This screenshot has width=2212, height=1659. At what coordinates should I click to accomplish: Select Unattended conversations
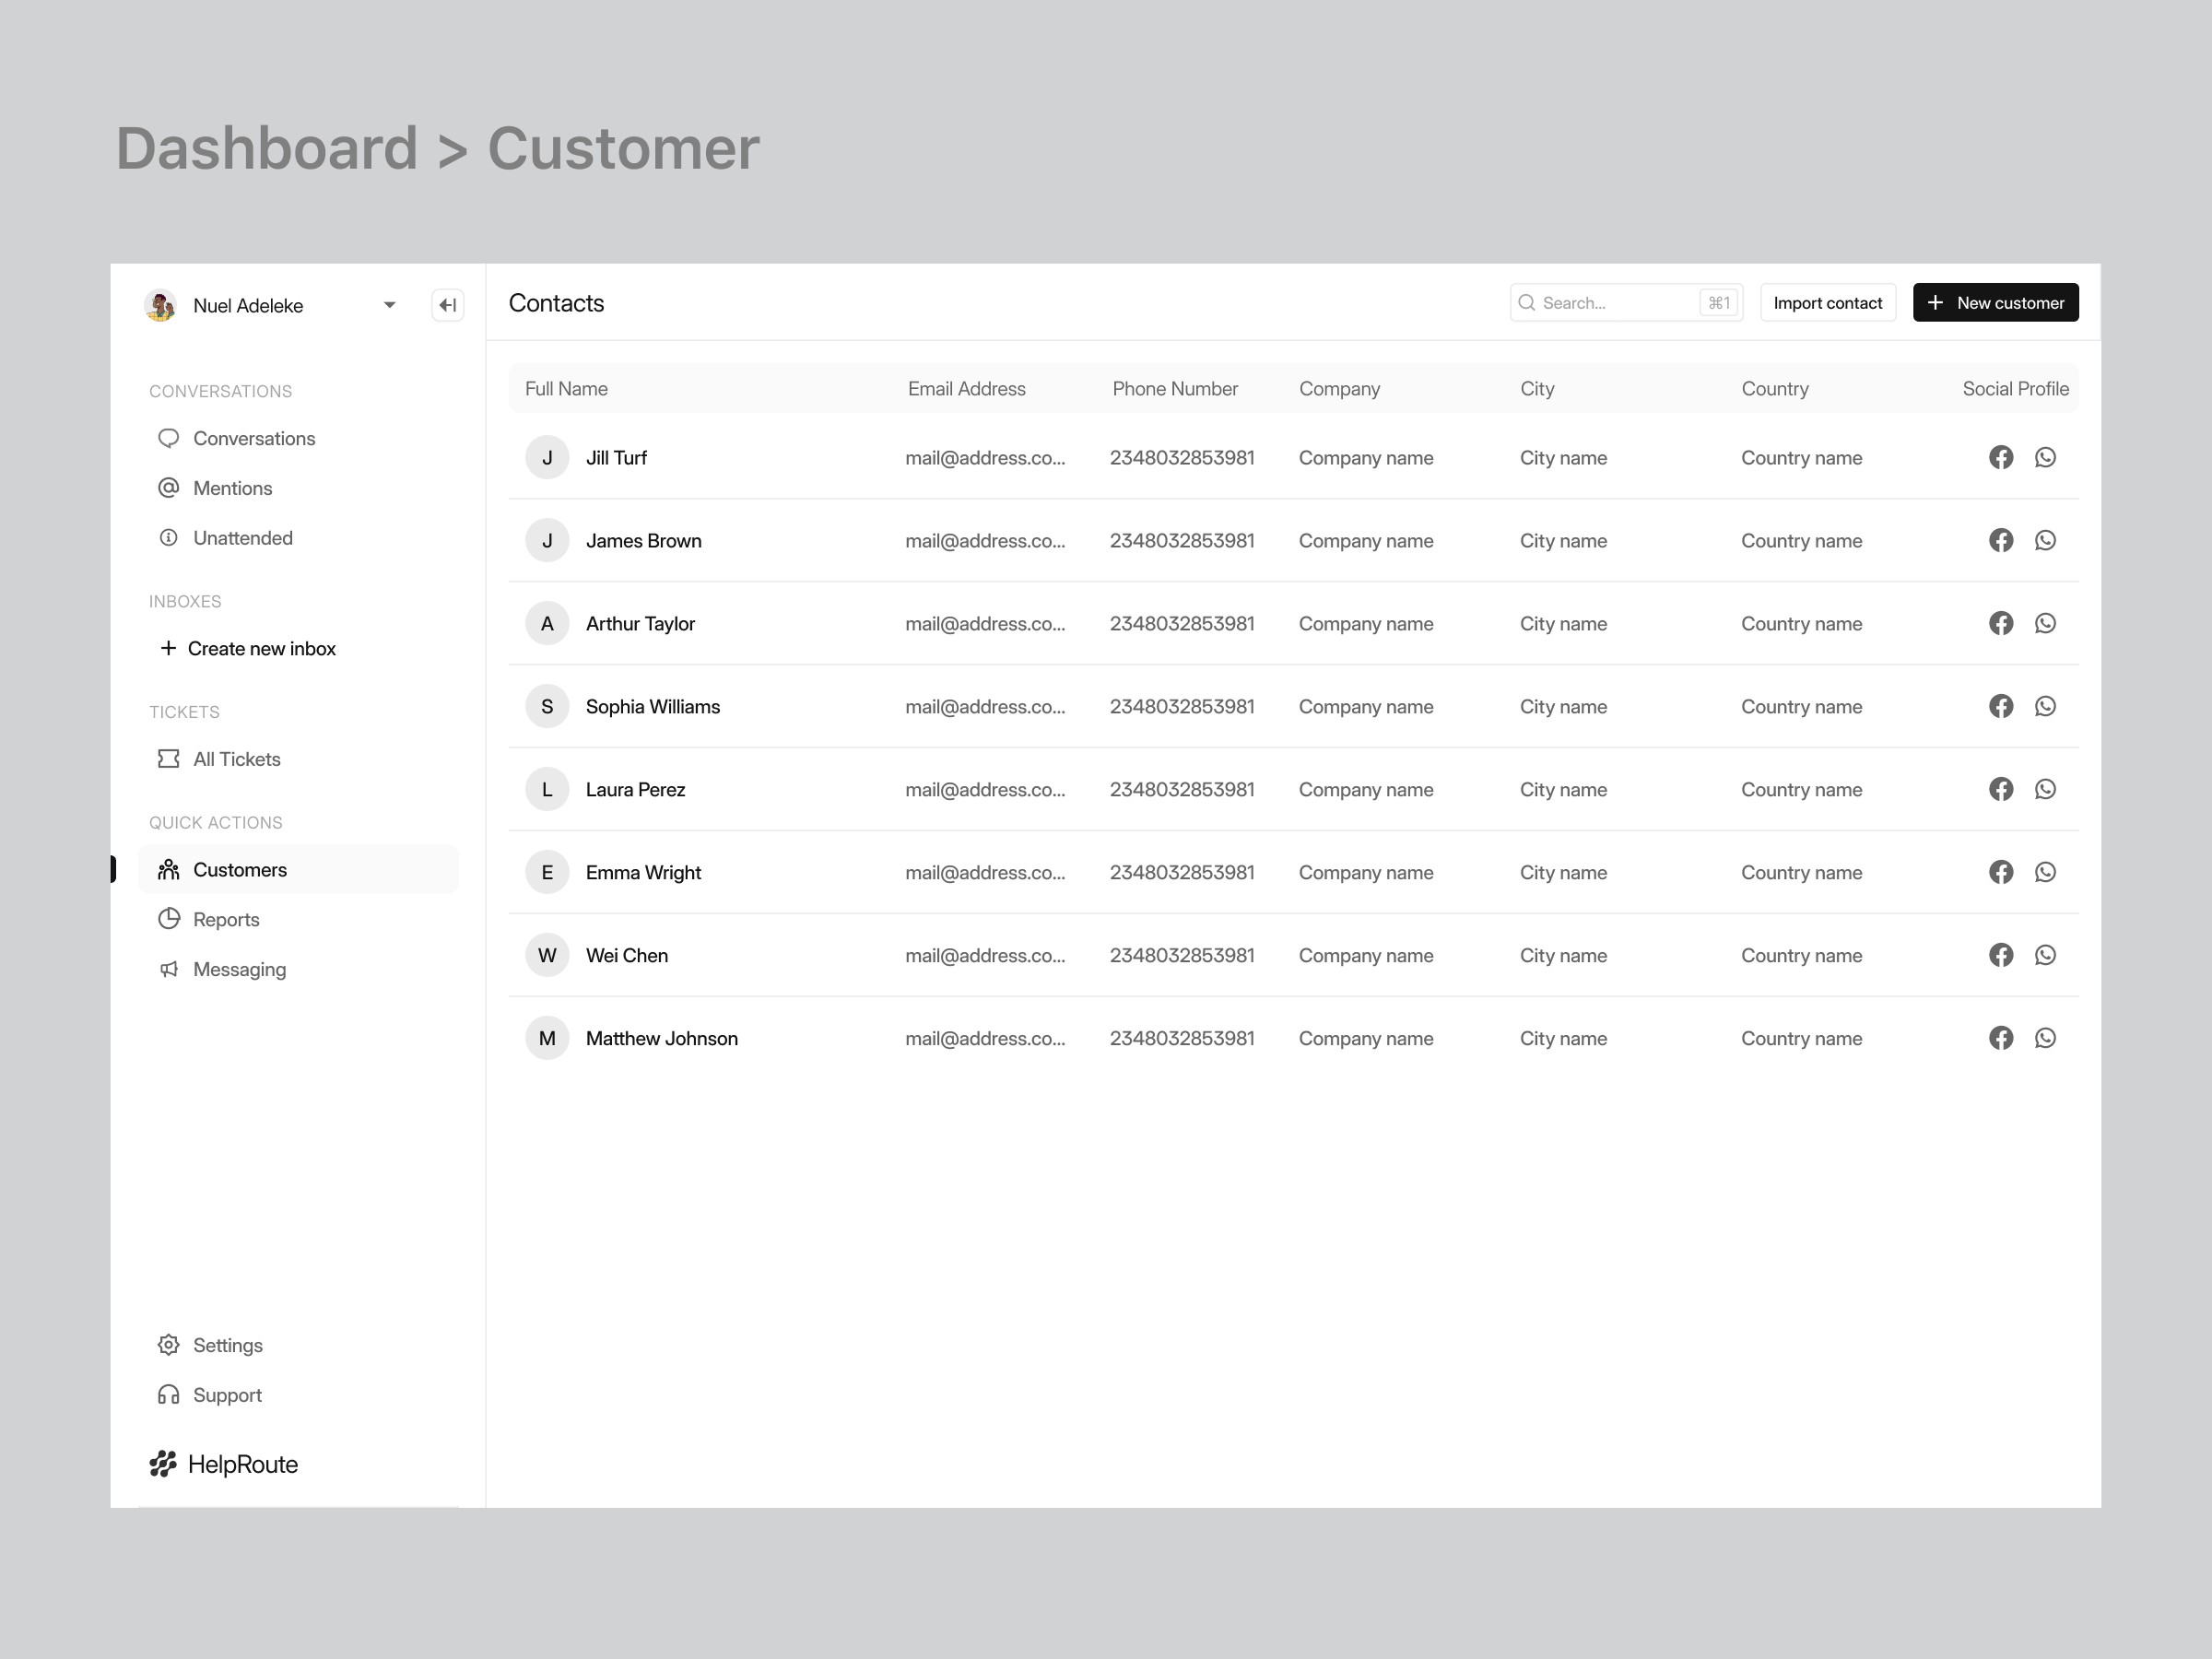click(242, 538)
